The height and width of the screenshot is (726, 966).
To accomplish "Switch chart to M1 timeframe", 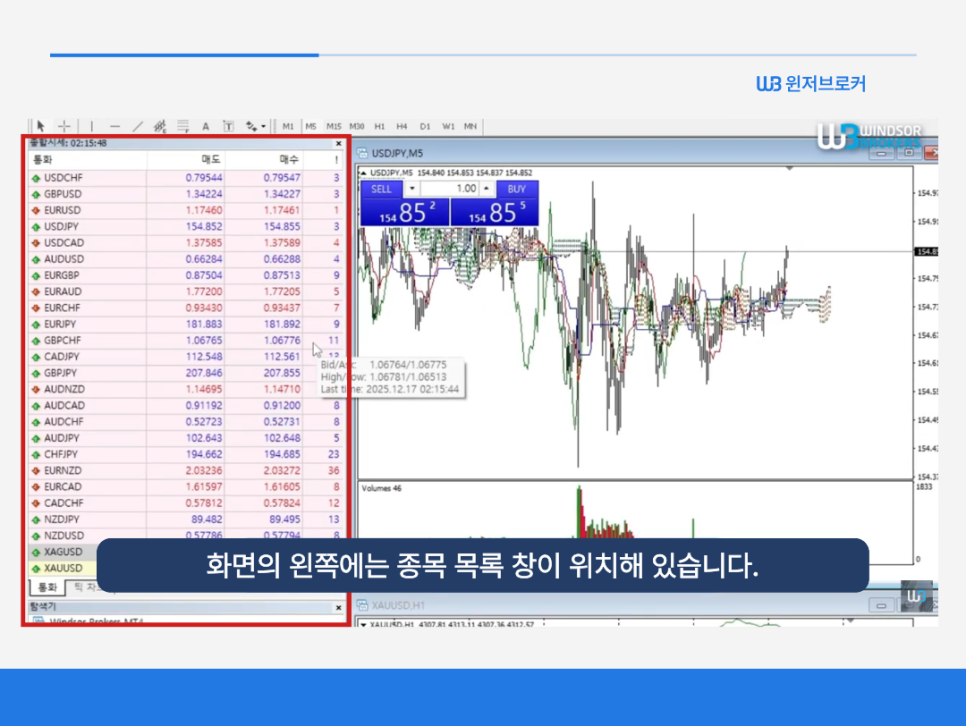I will tap(288, 126).
